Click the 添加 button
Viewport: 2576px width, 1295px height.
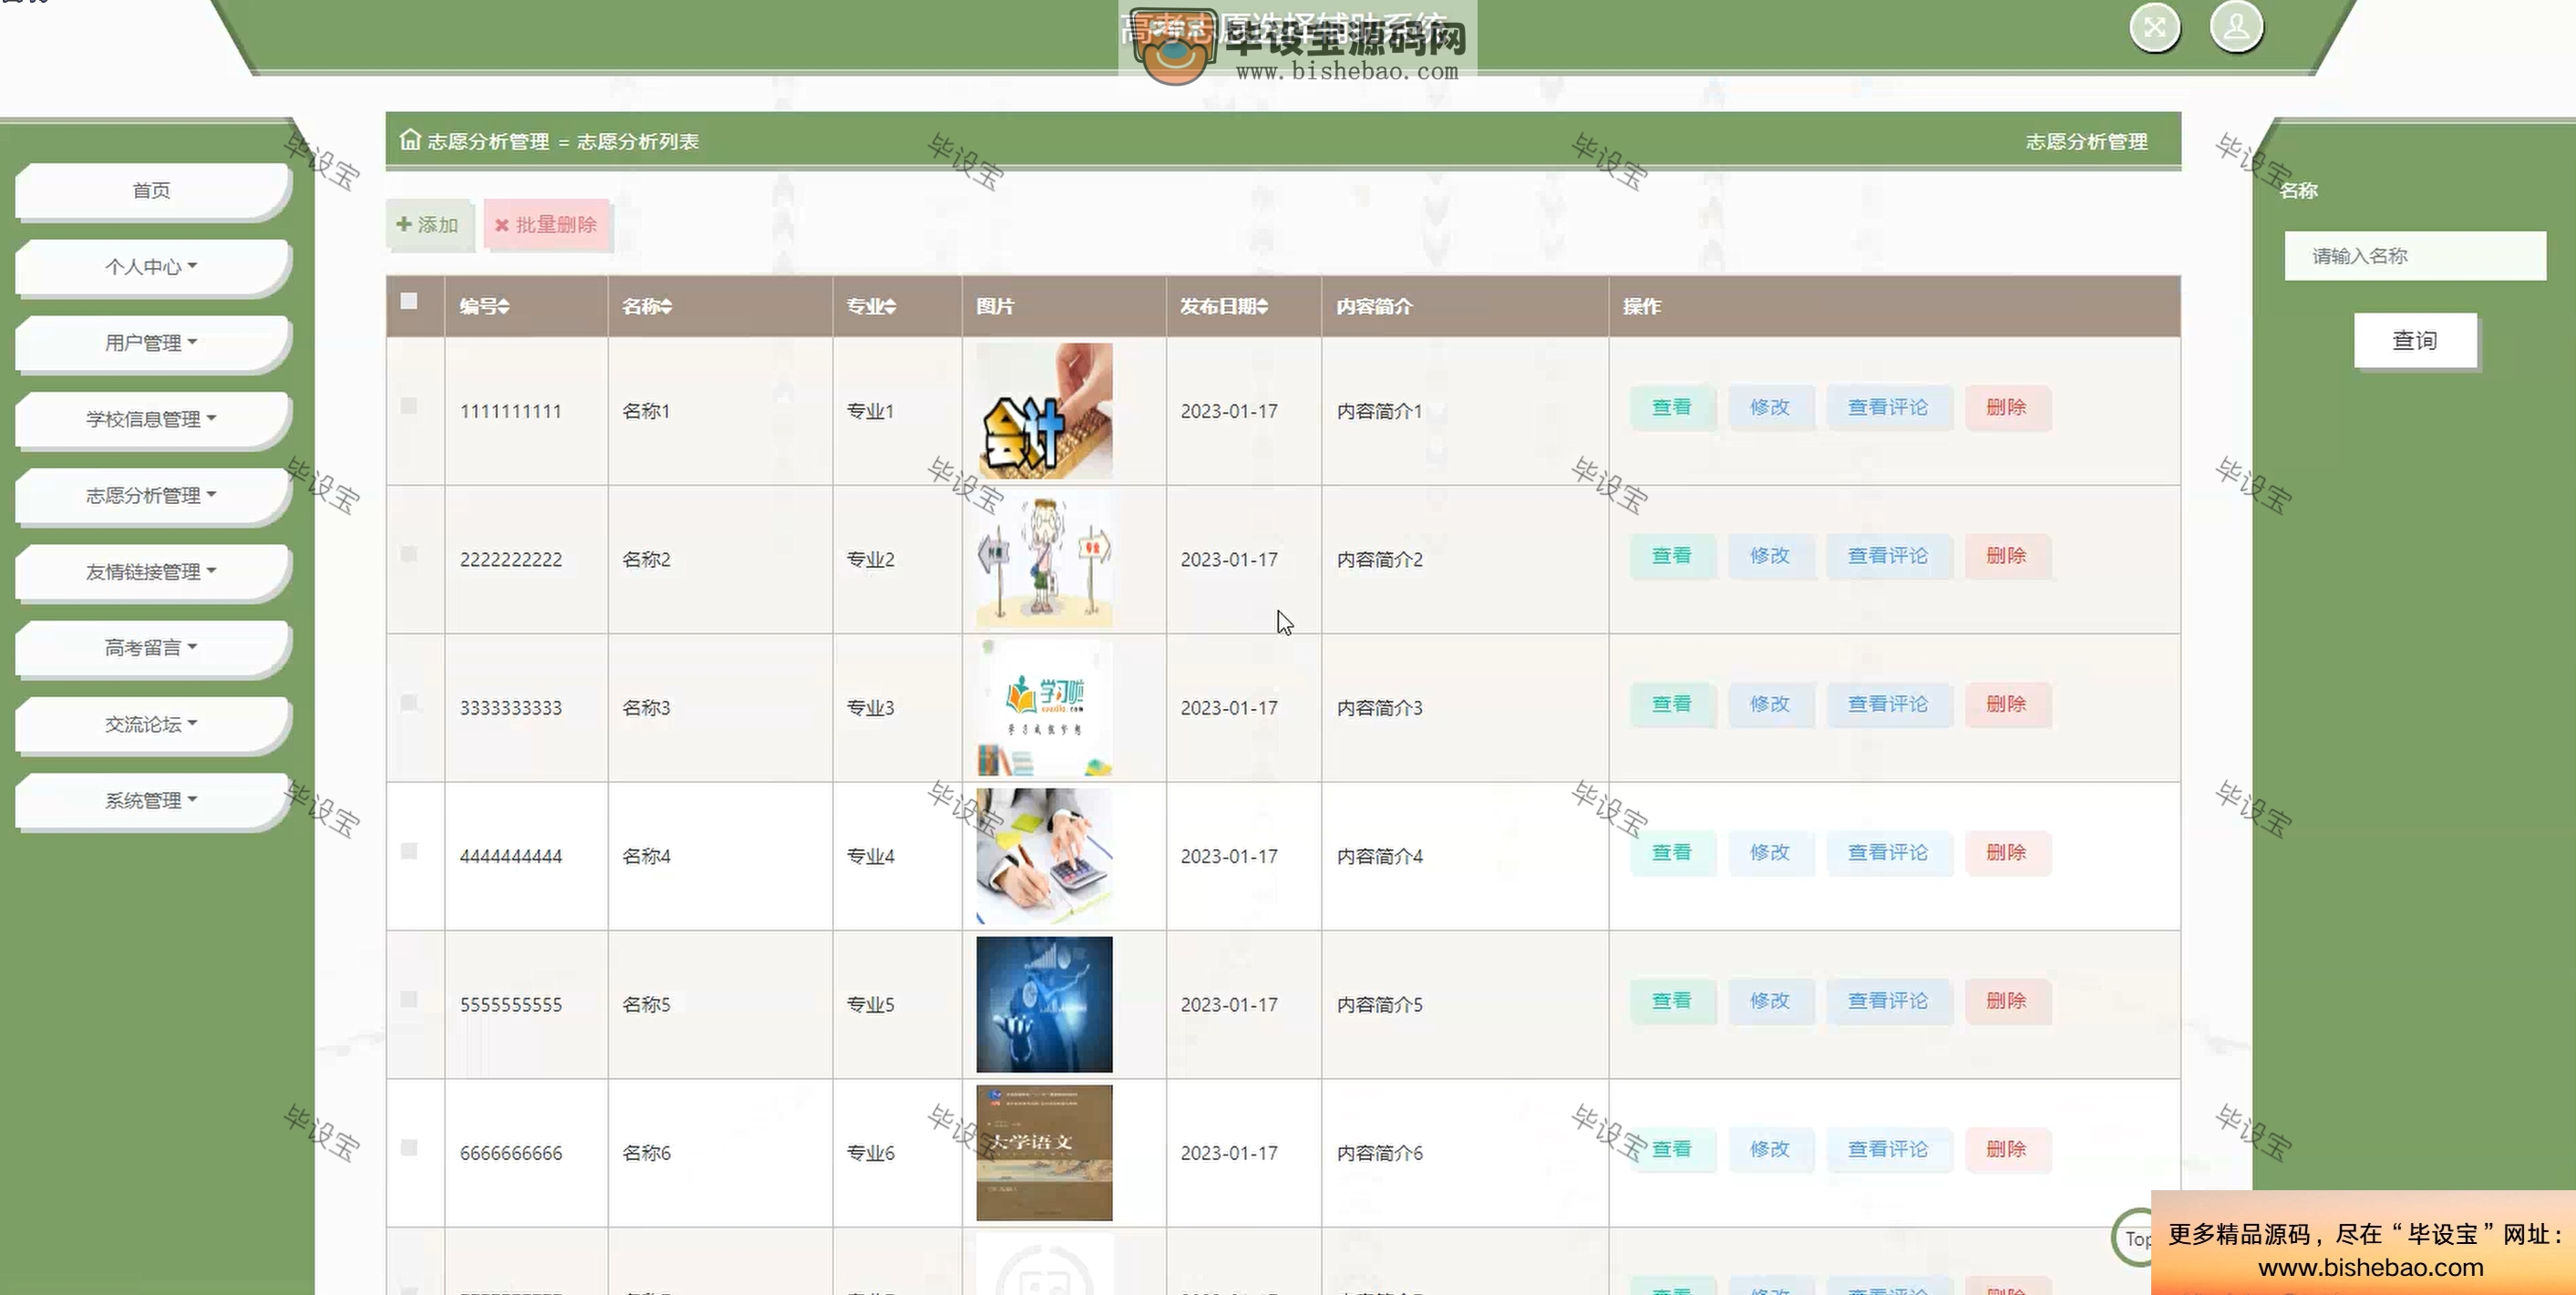(x=429, y=224)
